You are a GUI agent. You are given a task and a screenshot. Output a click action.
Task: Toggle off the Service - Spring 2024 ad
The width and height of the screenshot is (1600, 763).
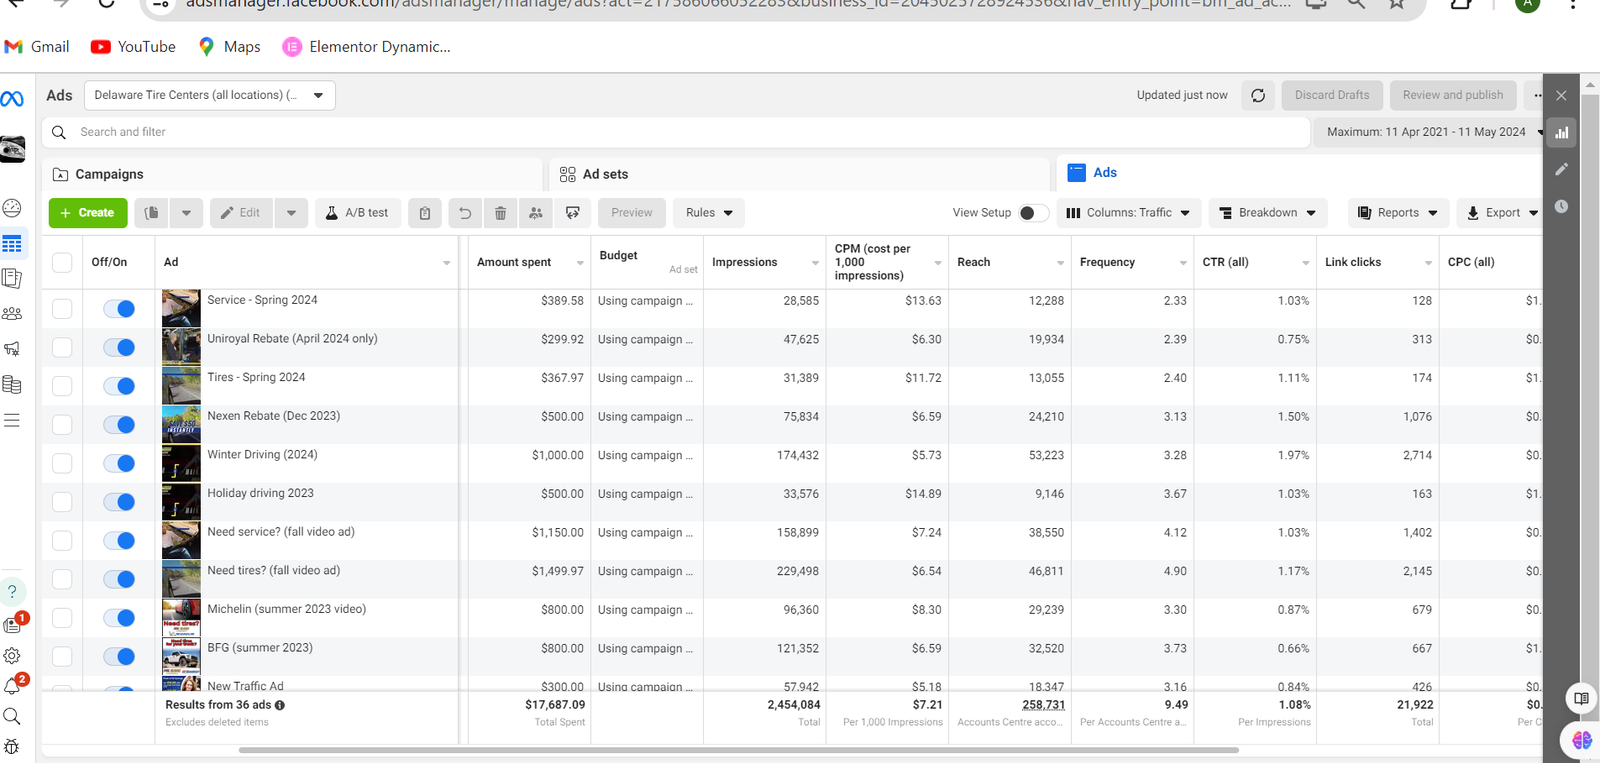119,309
